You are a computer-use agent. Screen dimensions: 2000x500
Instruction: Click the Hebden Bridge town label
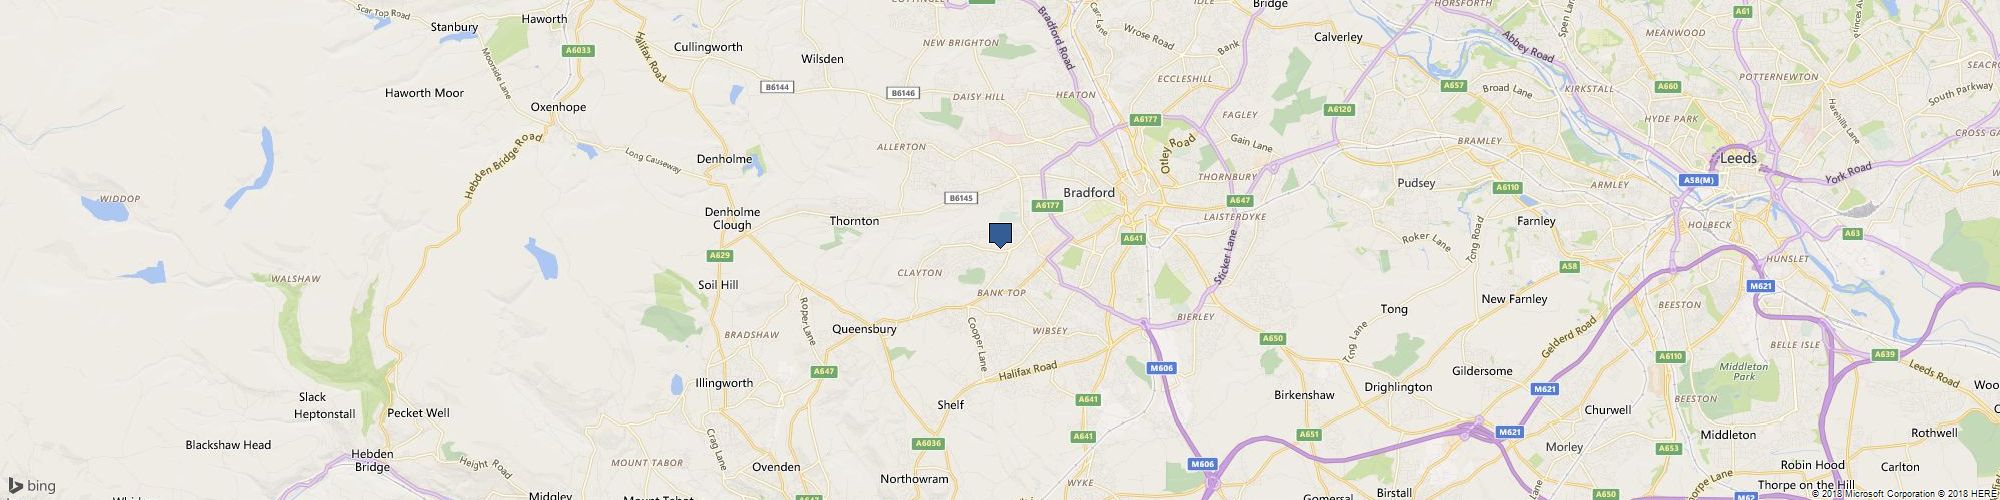[372, 460]
